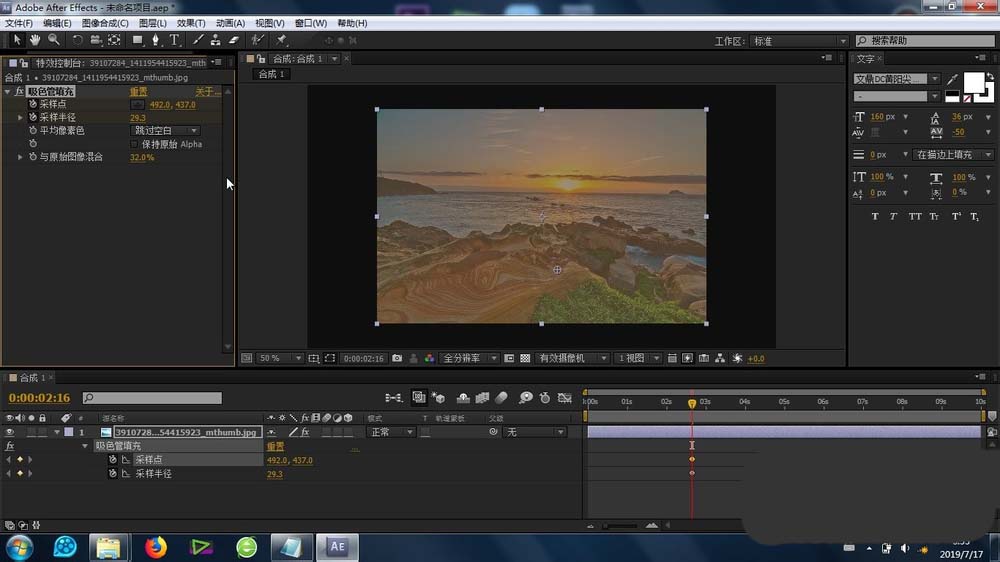Image resolution: width=1000 pixels, height=562 pixels.
Task: Expand the 与原始图像混合 property
Action: point(20,157)
